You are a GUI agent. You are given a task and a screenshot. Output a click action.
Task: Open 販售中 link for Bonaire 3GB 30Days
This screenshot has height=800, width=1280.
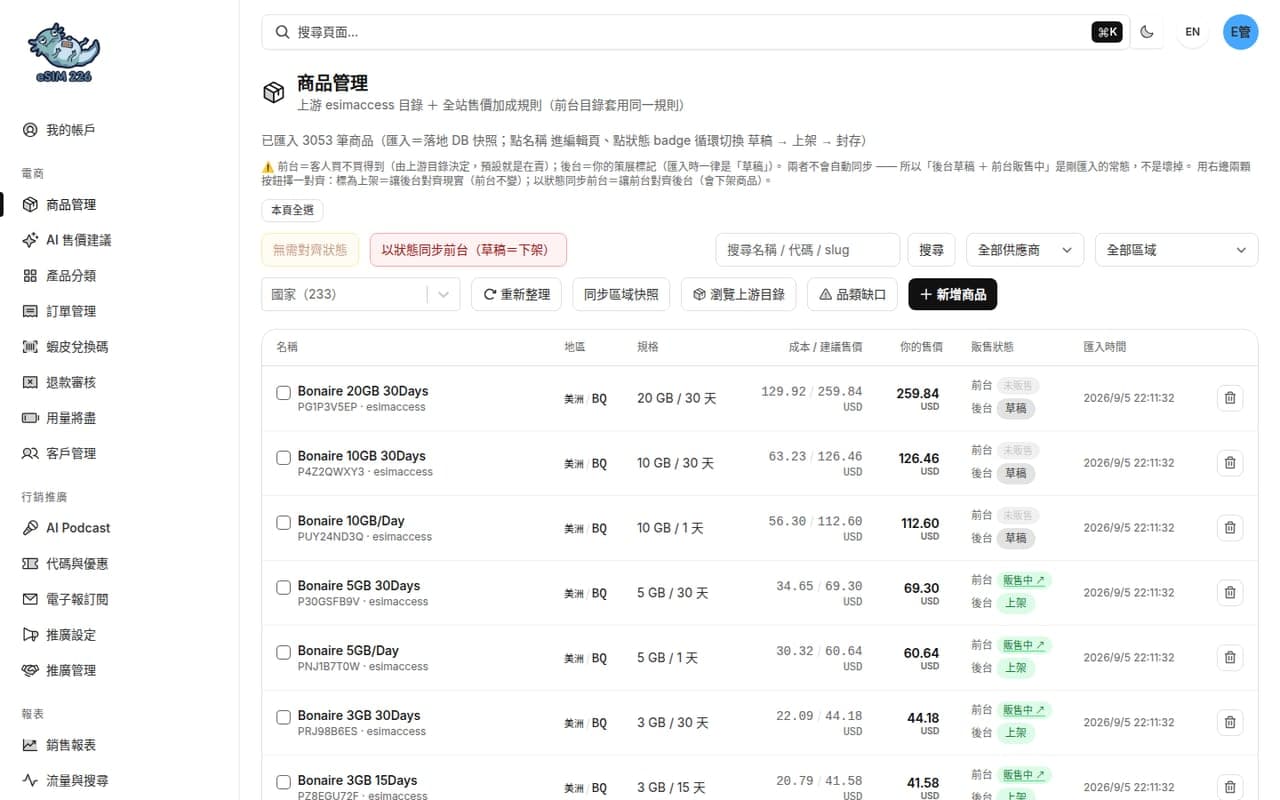click(1024, 710)
